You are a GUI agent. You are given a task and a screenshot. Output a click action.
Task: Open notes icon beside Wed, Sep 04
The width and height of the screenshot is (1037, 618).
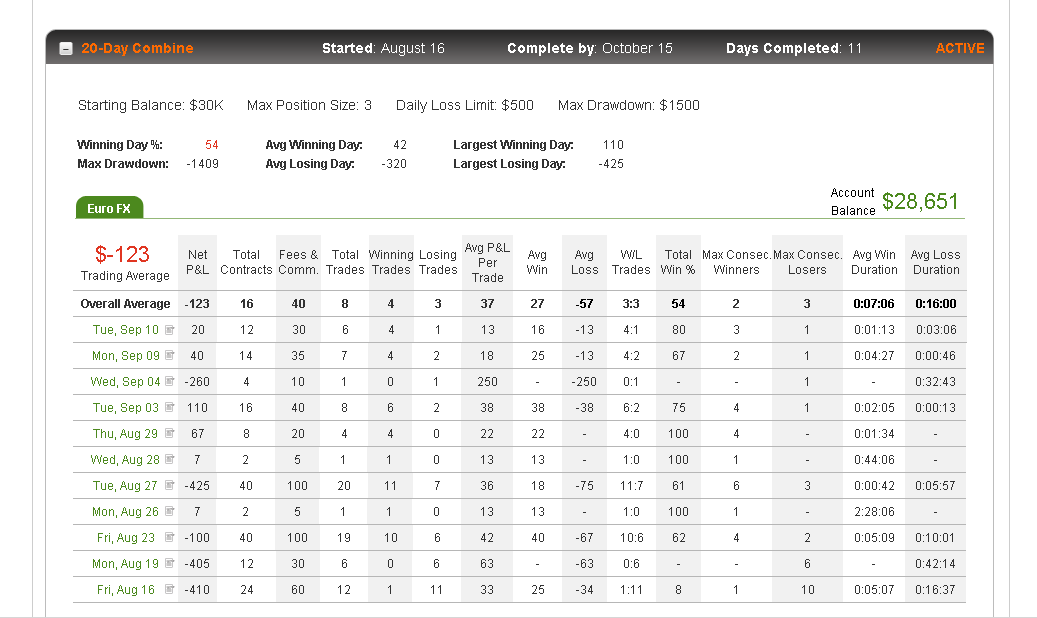point(170,381)
